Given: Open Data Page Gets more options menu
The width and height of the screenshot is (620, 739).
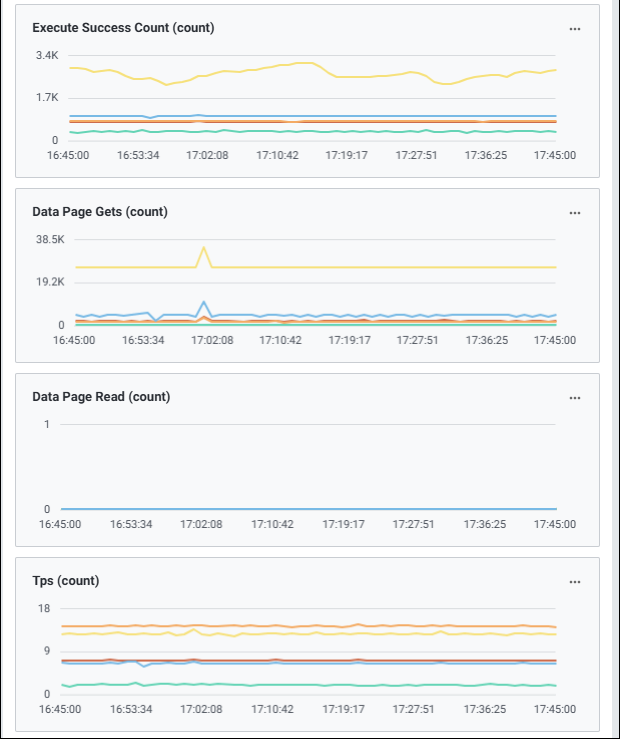Looking at the screenshot, I should tap(575, 213).
